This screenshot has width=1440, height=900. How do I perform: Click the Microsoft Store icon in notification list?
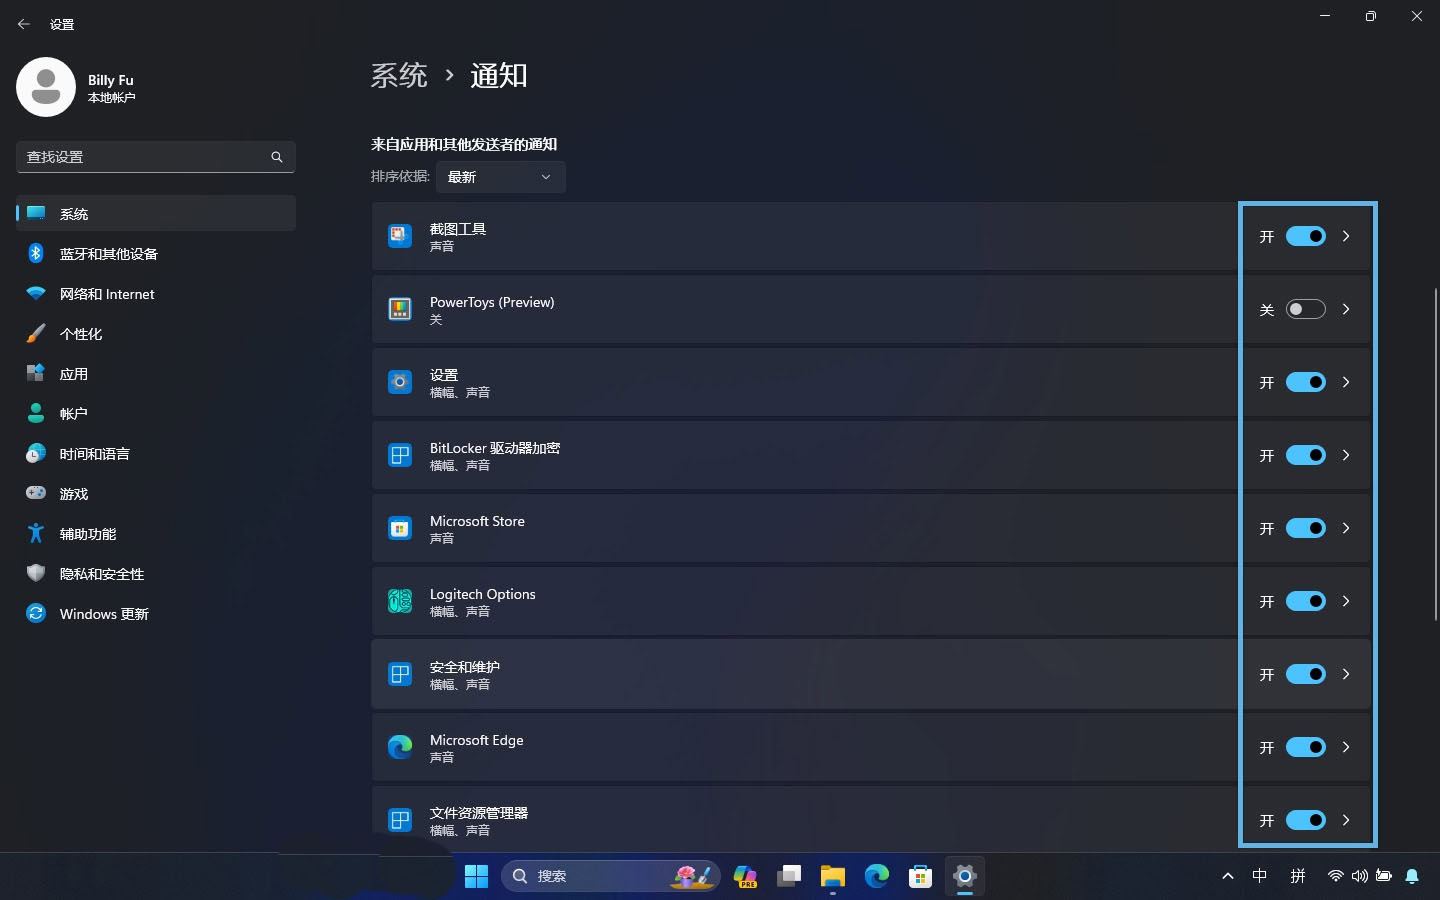(400, 528)
